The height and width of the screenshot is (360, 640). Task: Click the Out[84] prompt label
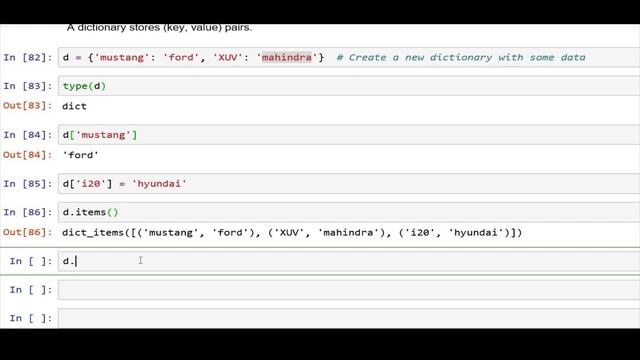(28, 155)
